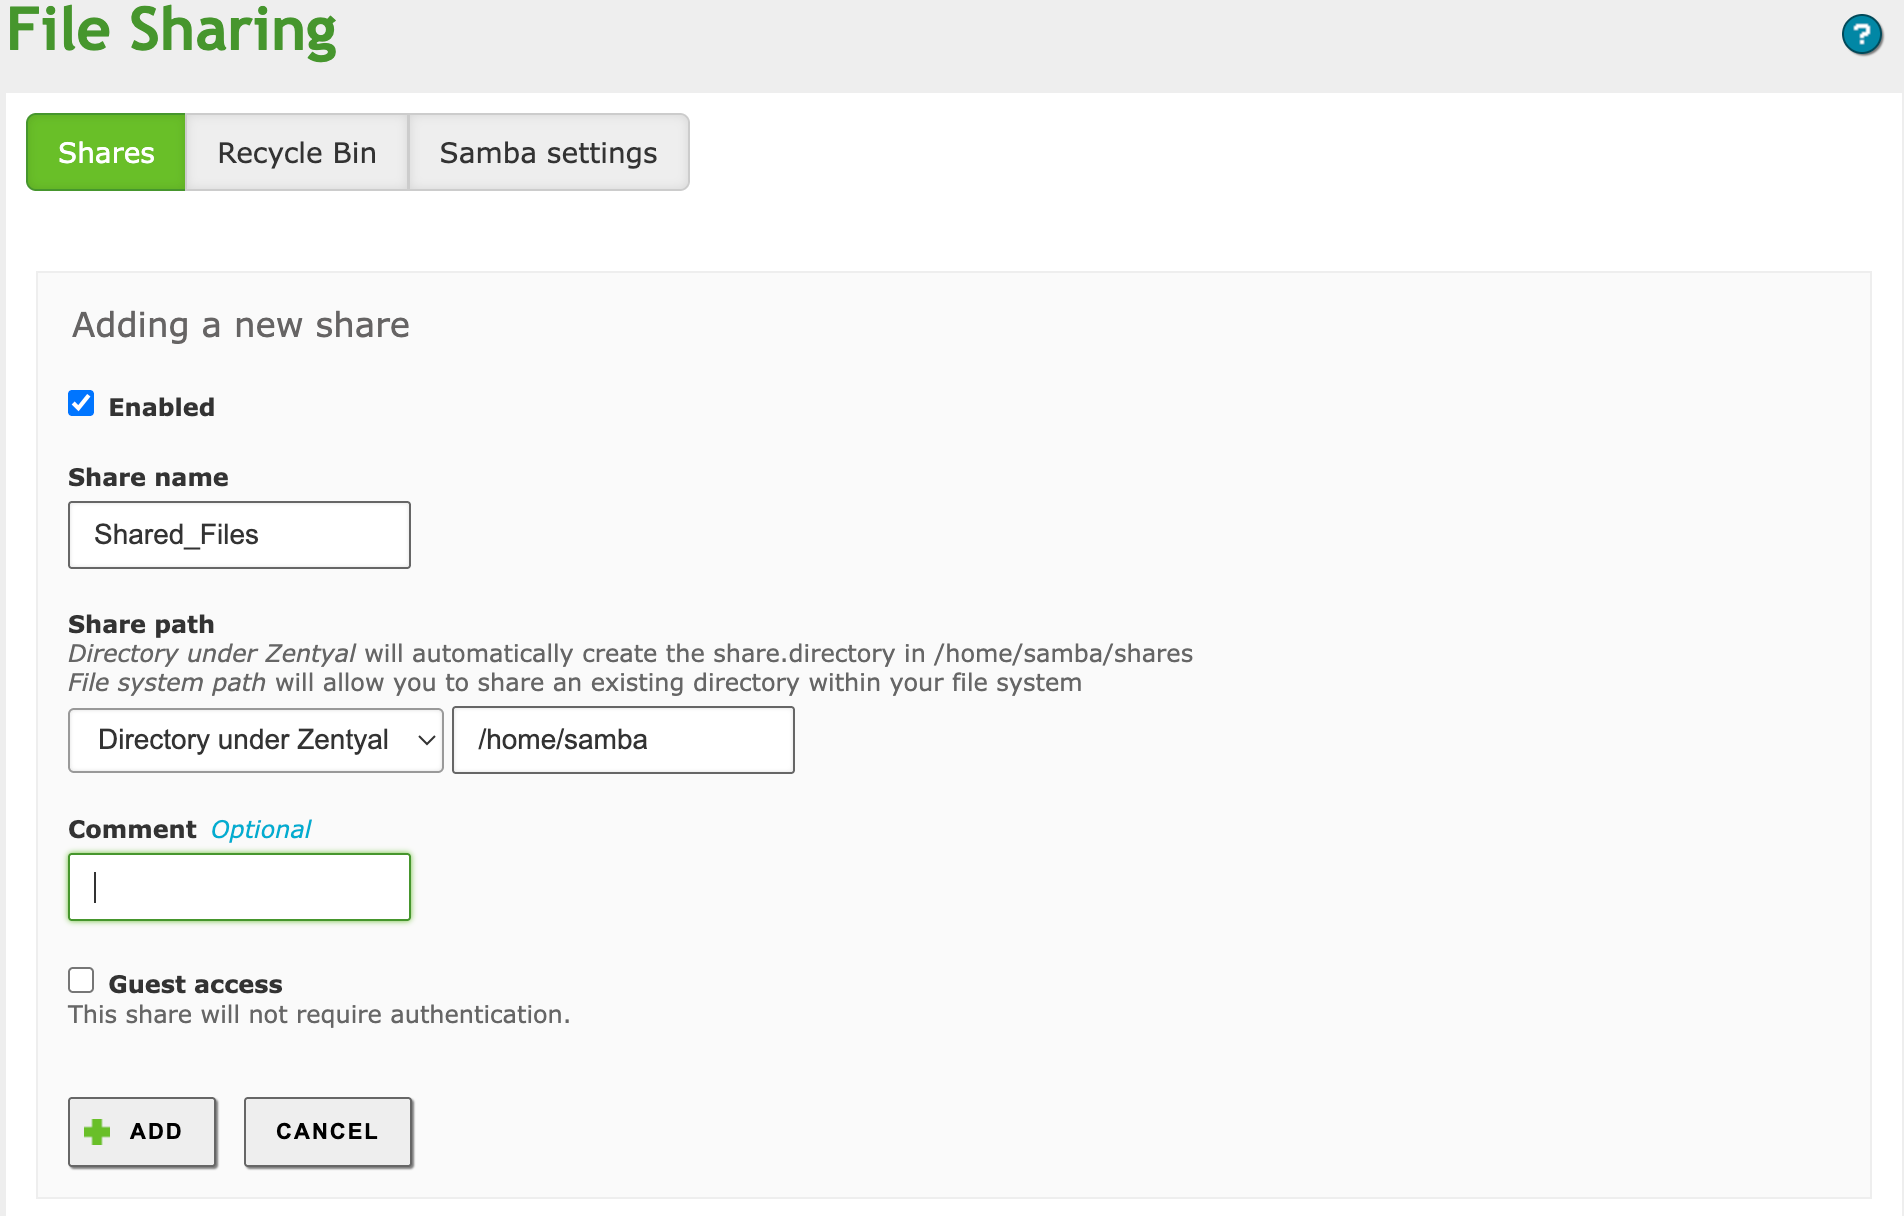Image resolution: width=1904 pixels, height=1216 pixels.
Task: Enable the Guest access checkbox
Action: (x=81, y=981)
